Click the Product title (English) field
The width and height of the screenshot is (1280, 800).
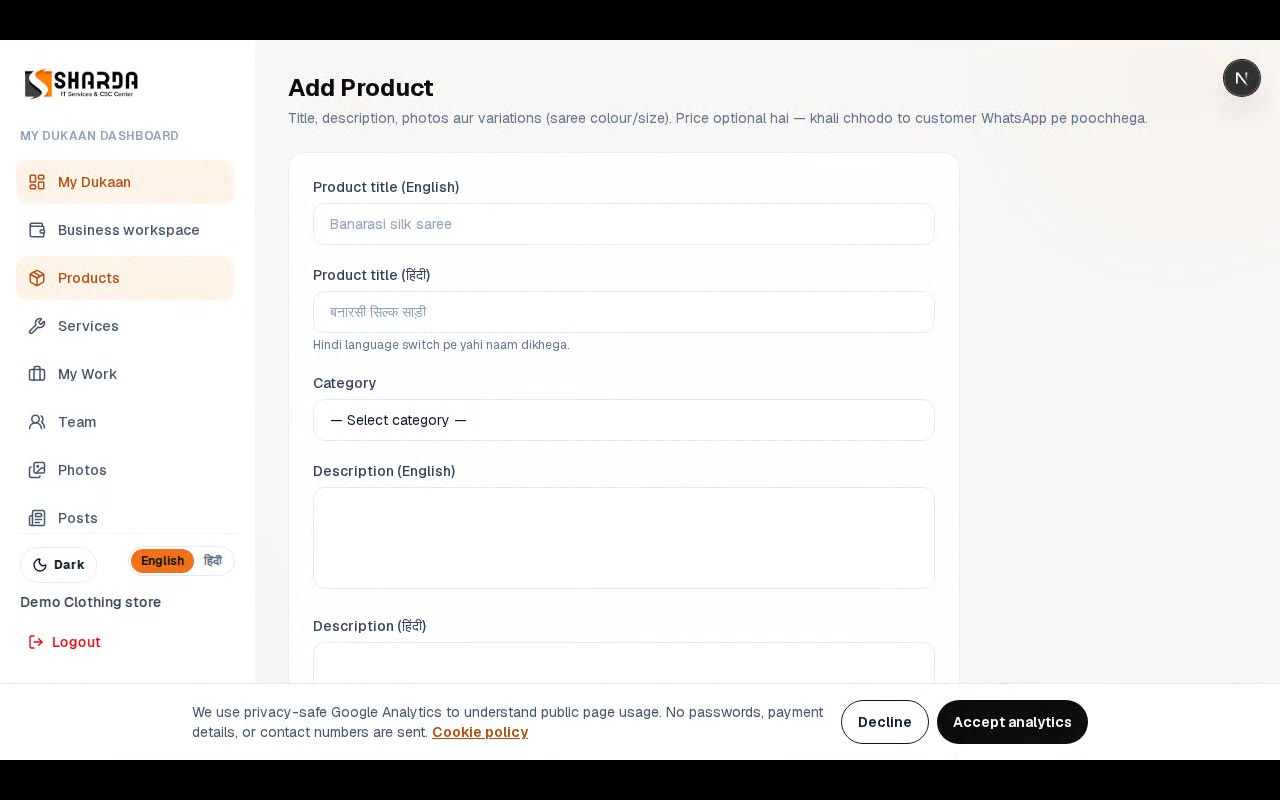624,224
